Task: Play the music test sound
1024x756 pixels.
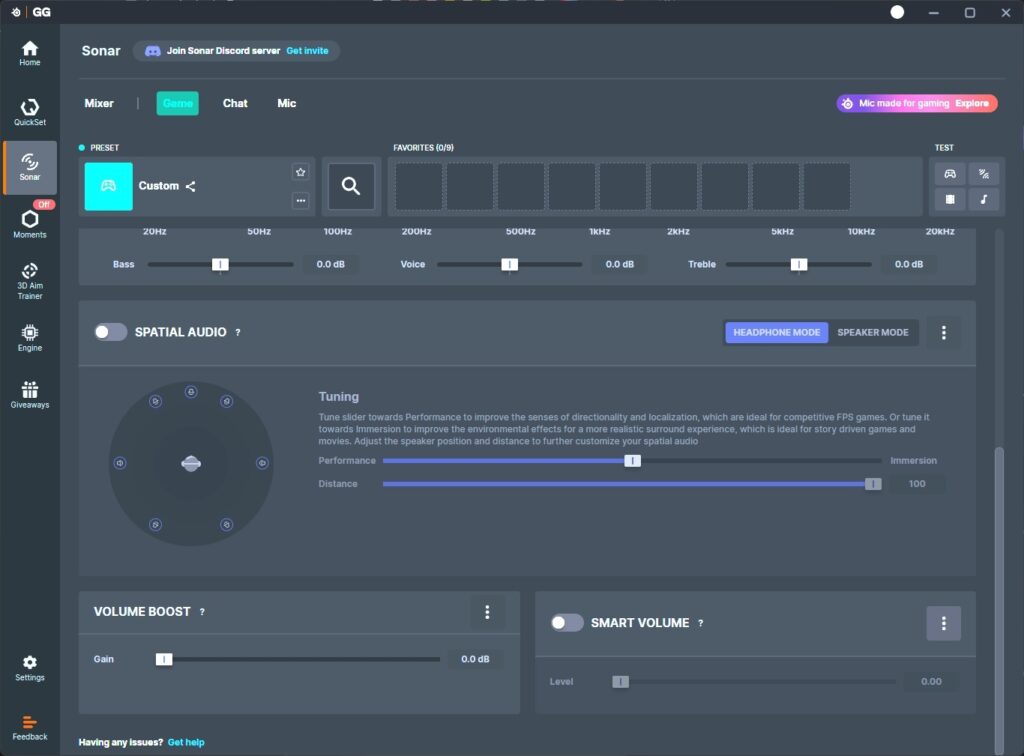Action: [x=984, y=199]
